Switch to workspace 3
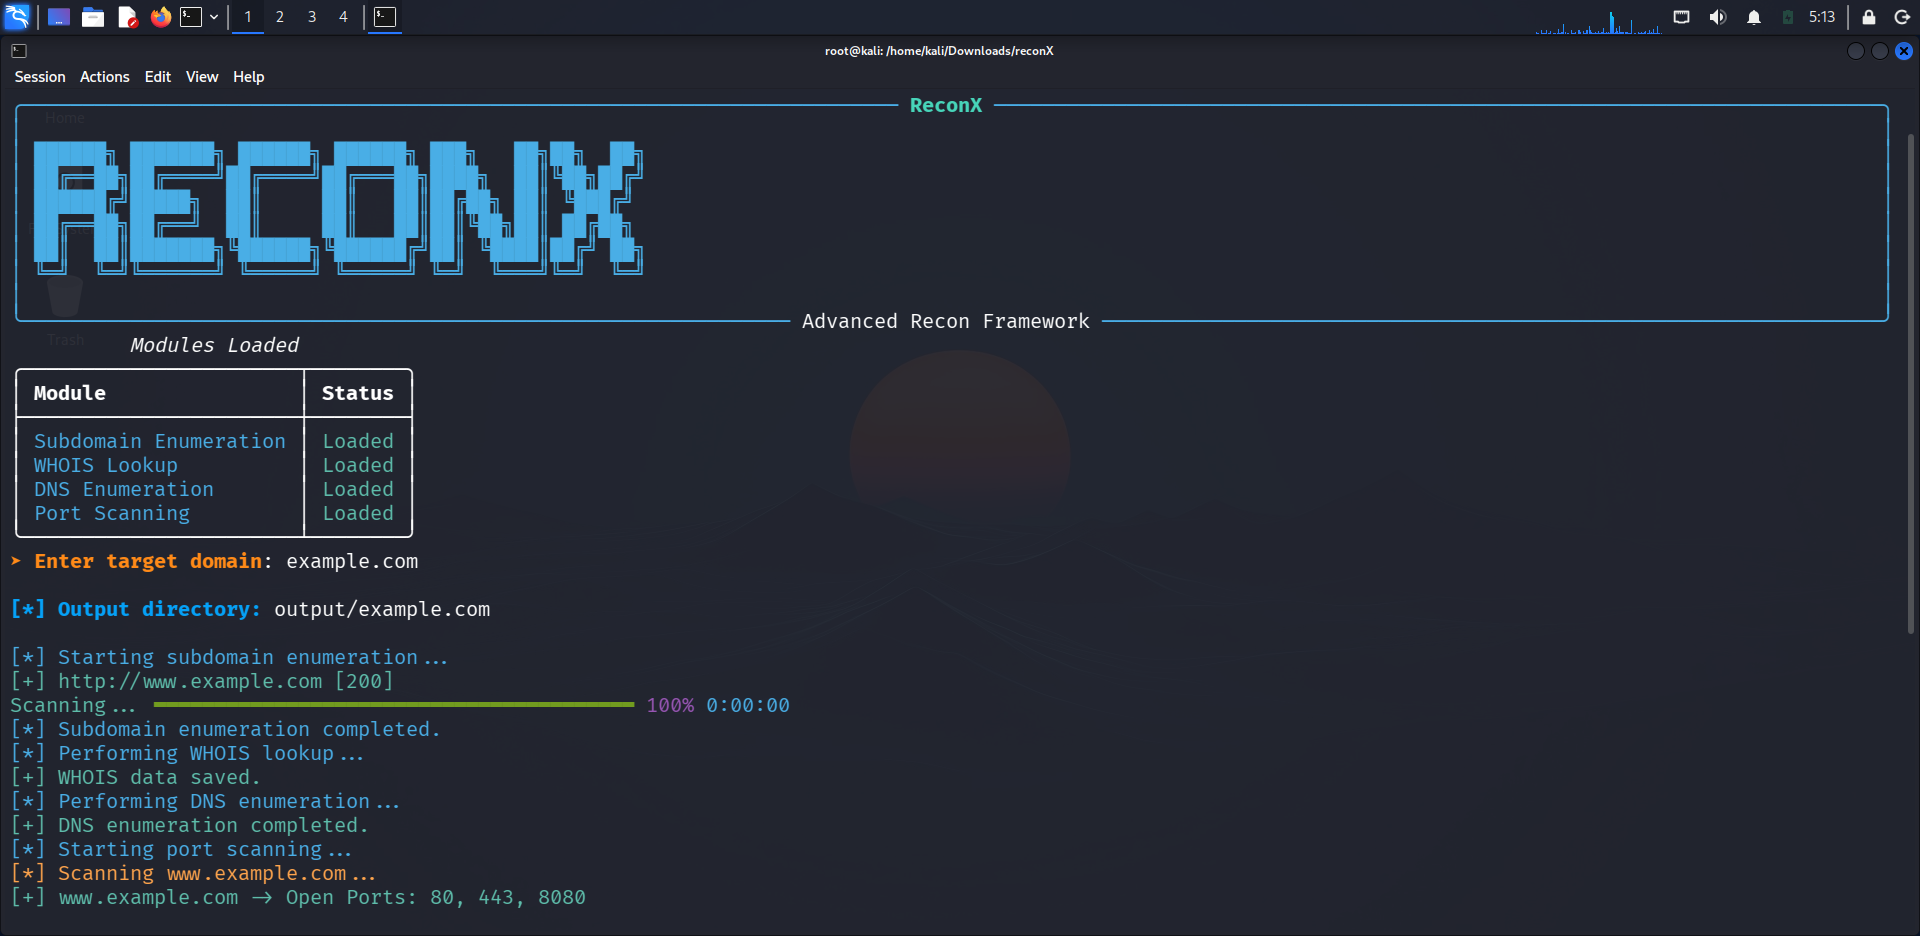1920x936 pixels. click(x=312, y=17)
